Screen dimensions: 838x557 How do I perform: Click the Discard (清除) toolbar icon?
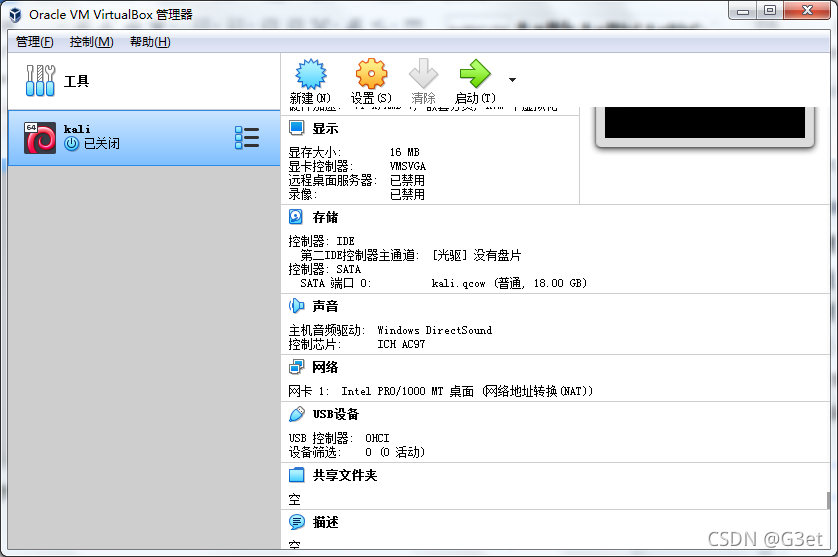pos(423,73)
